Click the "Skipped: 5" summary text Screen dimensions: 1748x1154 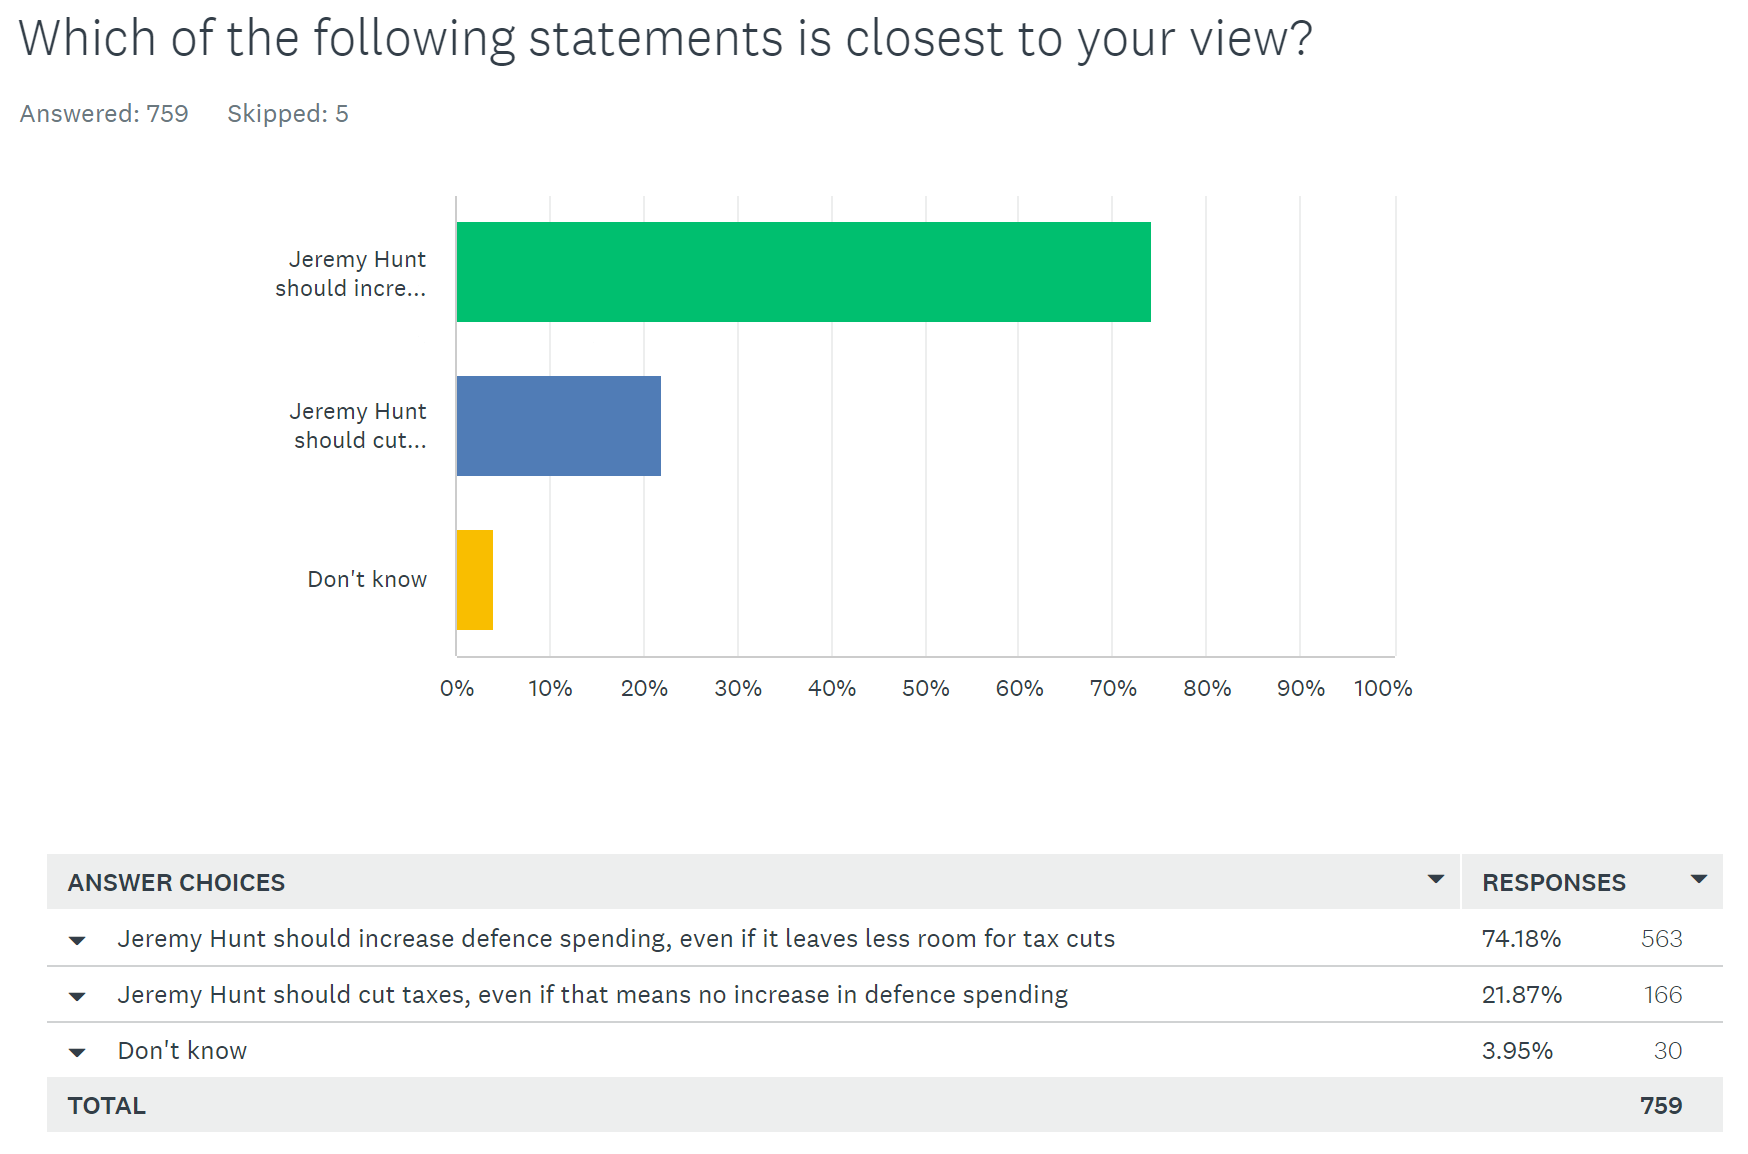pos(288,114)
